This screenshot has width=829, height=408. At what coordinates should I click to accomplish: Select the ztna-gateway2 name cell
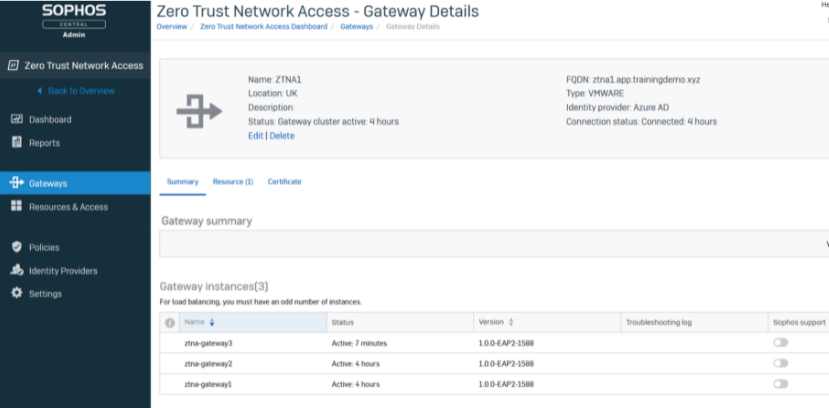click(x=208, y=364)
